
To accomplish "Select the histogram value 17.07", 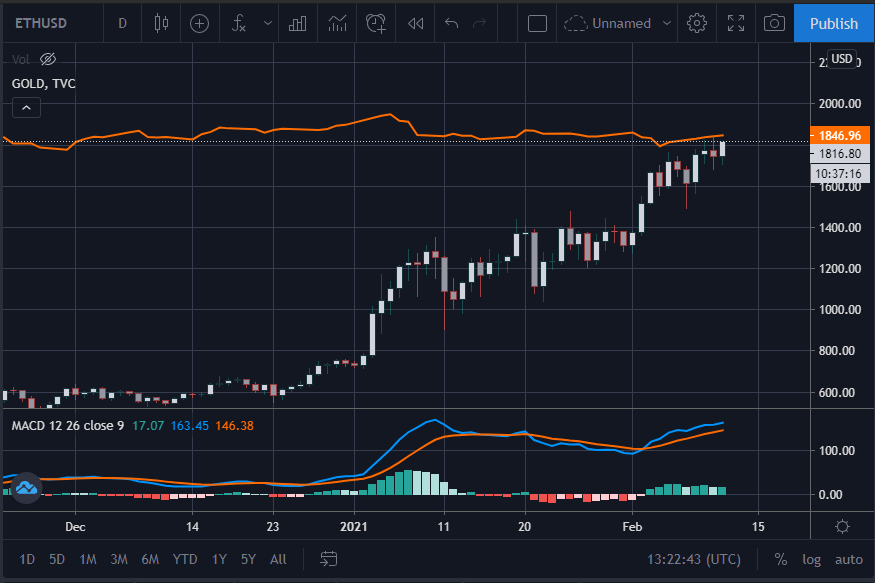I will click(148, 426).
